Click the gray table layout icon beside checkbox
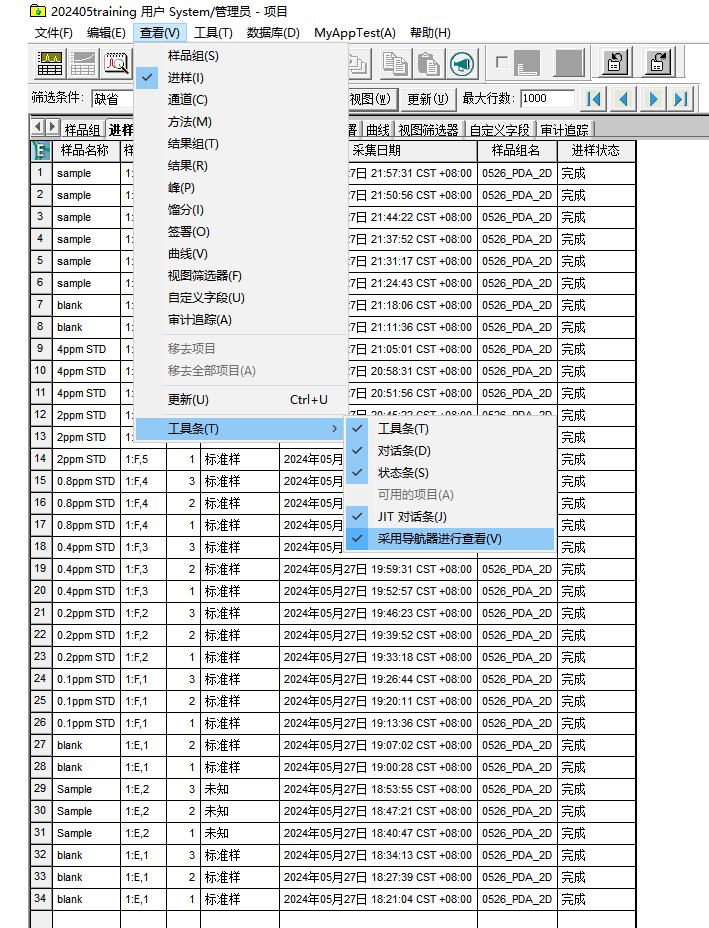709x928 pixels. pyautogui.click(x=526, y=63)
